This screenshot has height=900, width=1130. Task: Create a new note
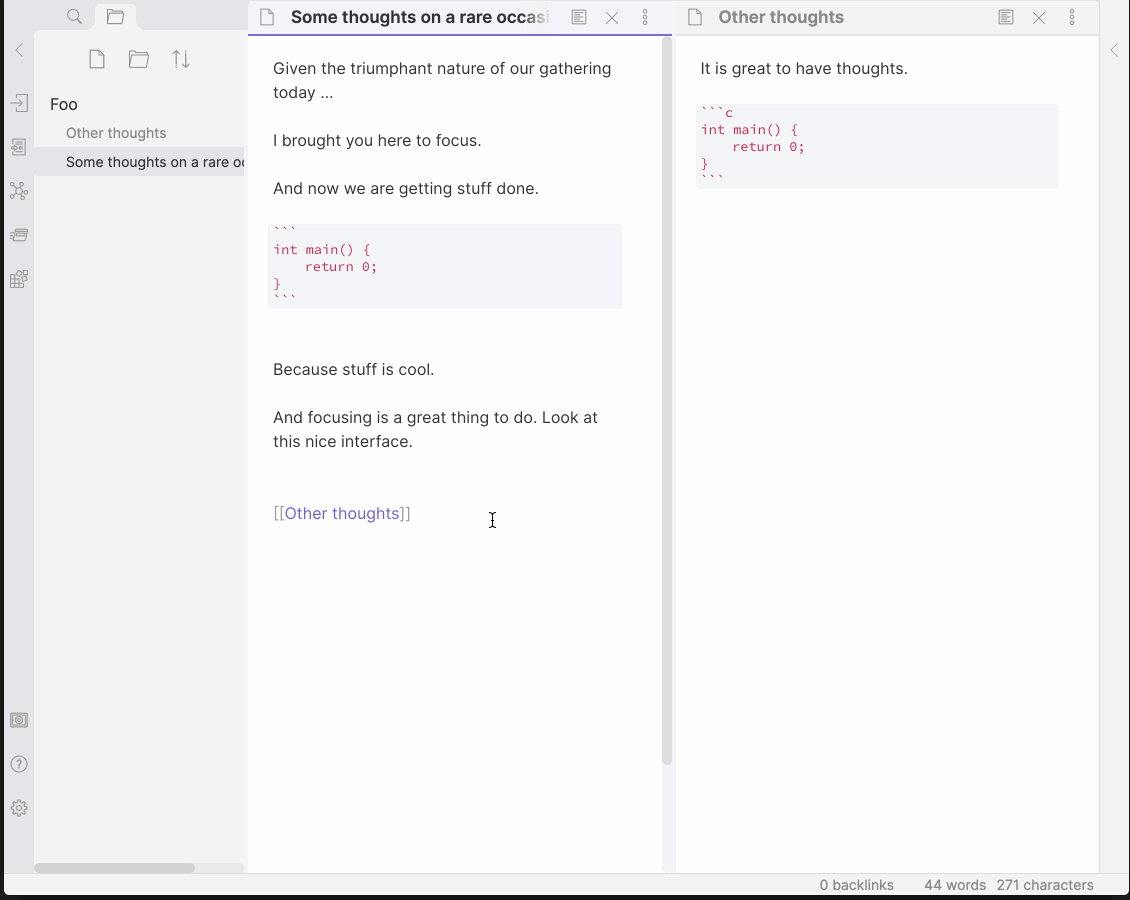[x=97, y=59]
